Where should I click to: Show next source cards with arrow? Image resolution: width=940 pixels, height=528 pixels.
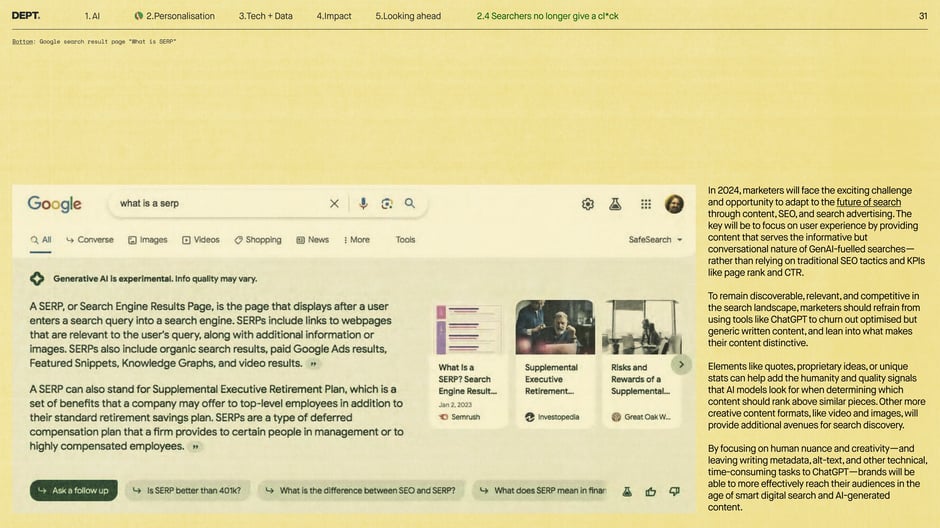pos(681,364)
